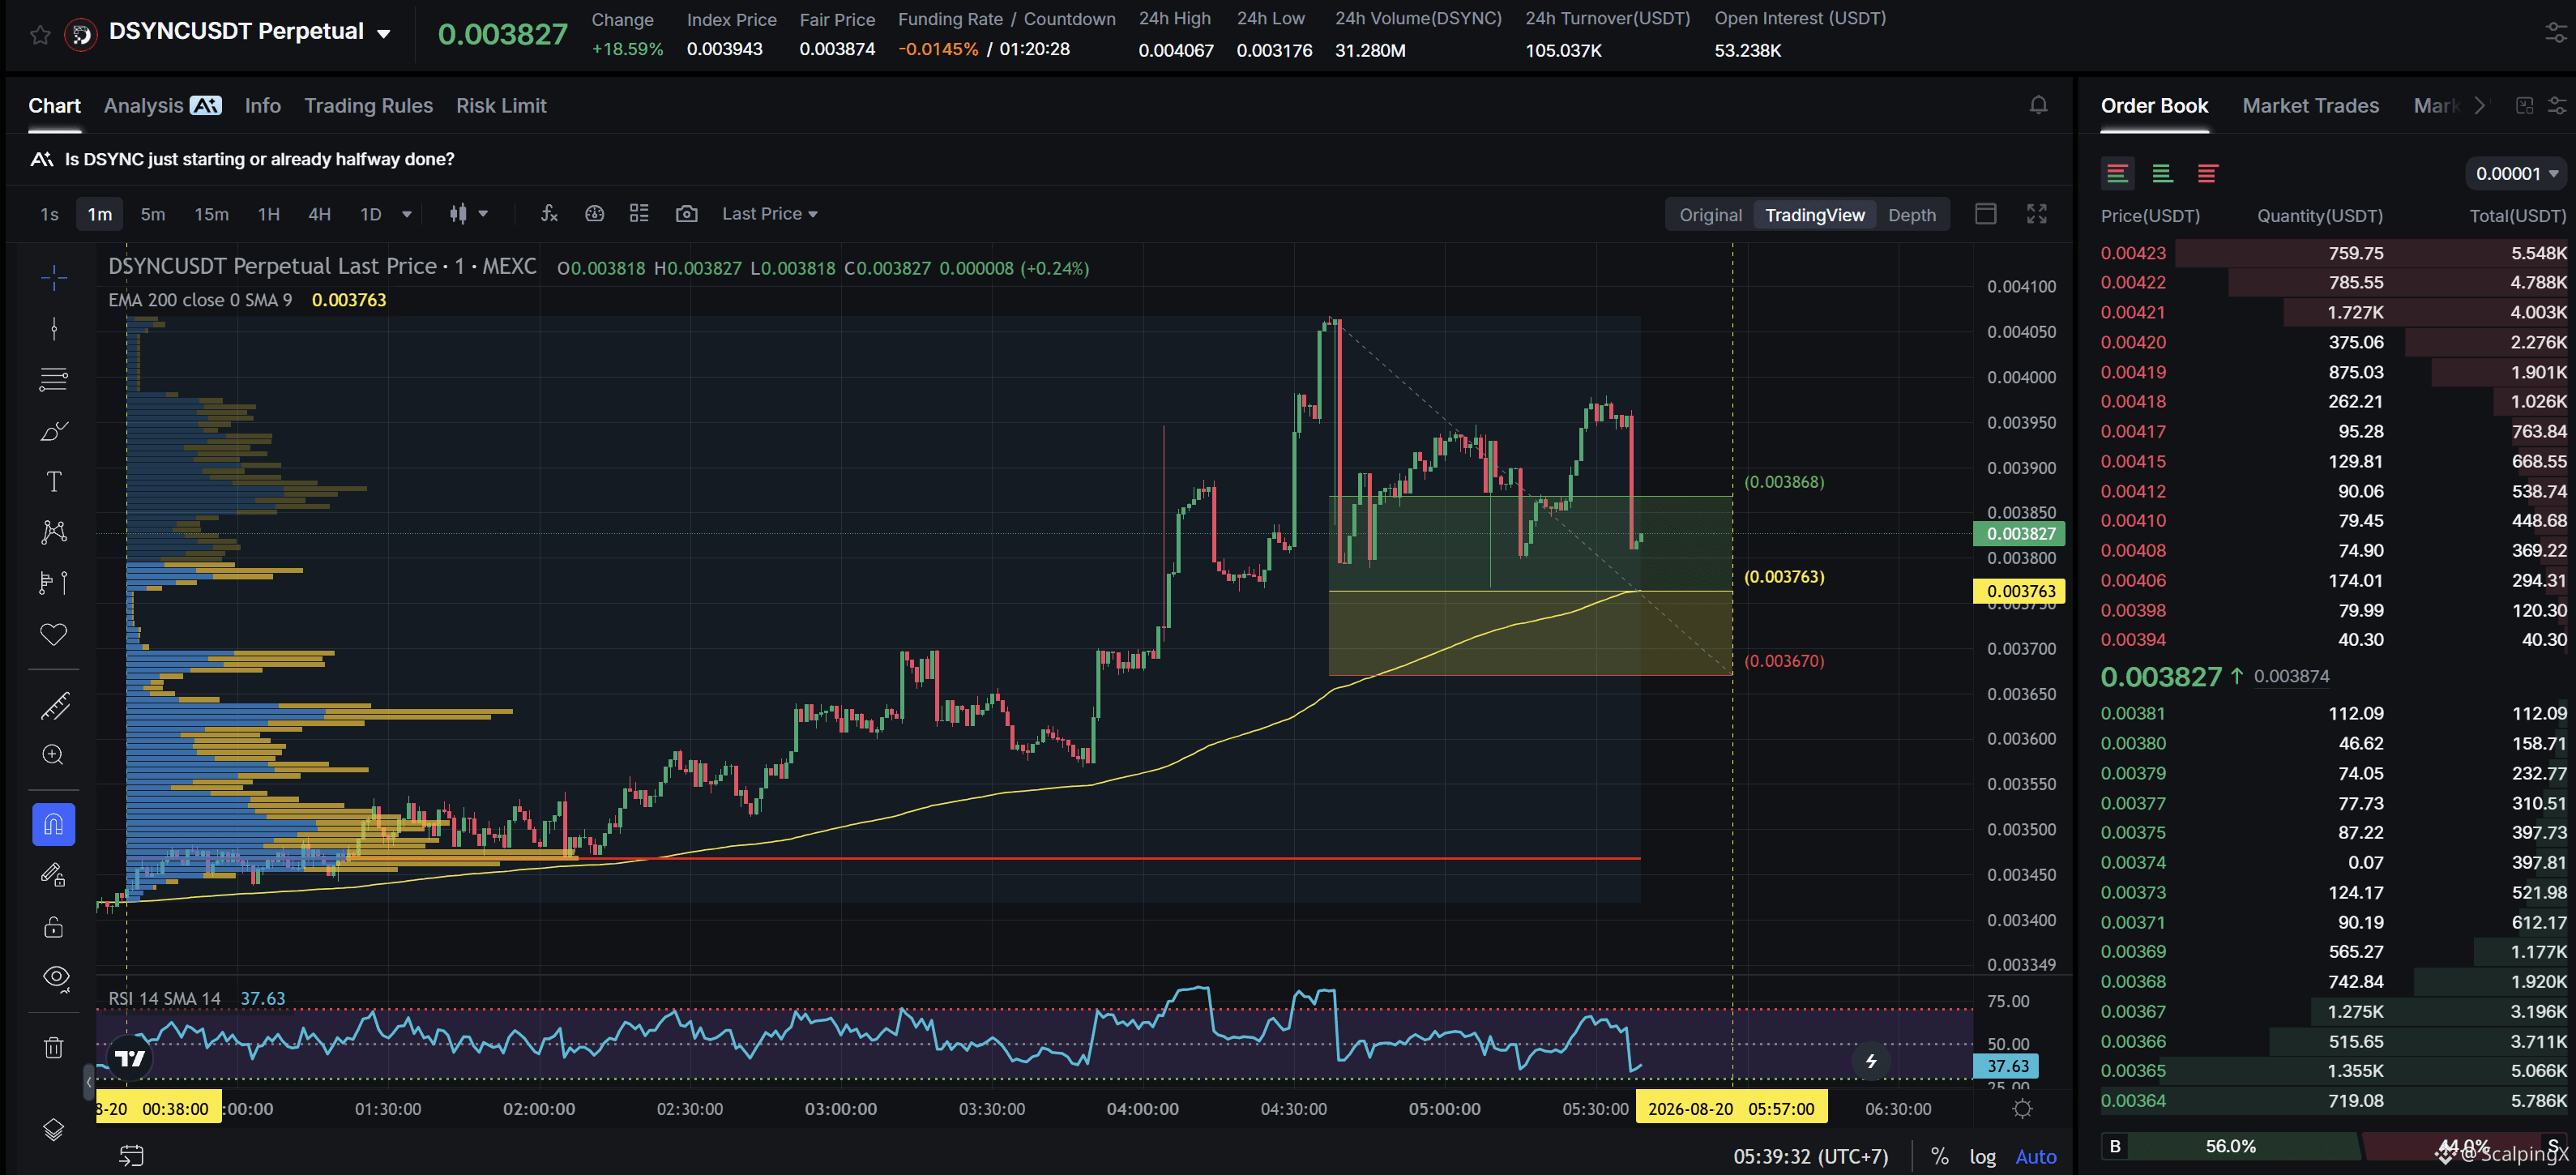Toggle Auto scale on price axis
Viewport: 2576px width, 1175px height.
[2035, 1156]
